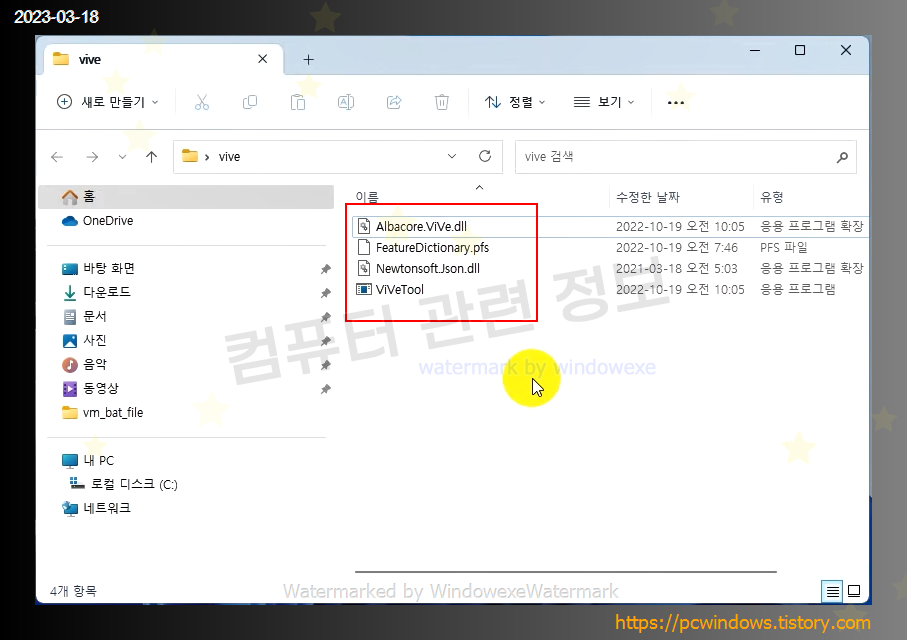Open the See more three-dot menu
This screenshot has width=907, height=640.
pyautogui.click(x=676, y=102)
